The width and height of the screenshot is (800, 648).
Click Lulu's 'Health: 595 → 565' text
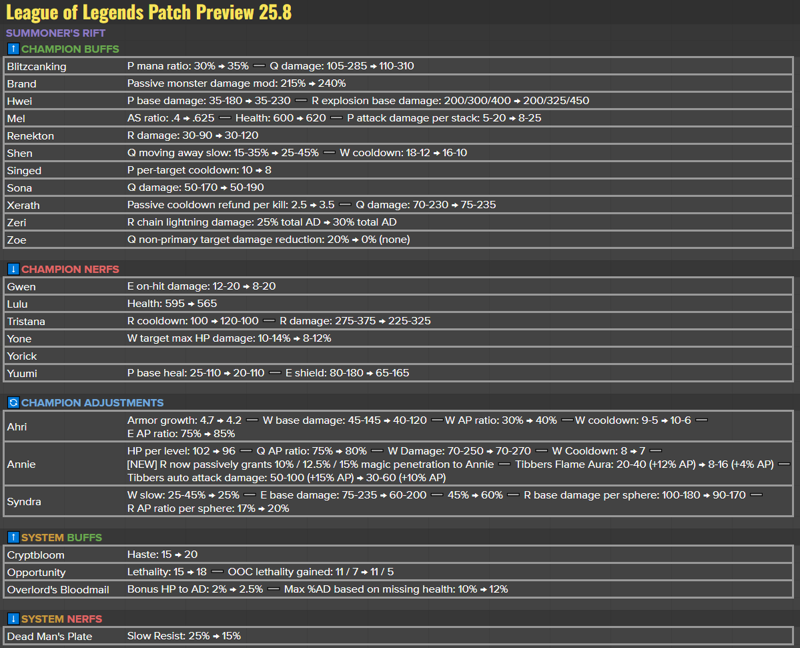point(172,304)
